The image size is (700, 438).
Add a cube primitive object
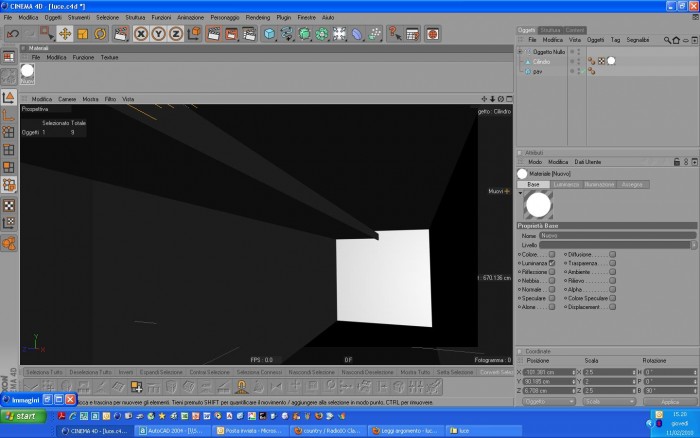click(x=269, y=34)
